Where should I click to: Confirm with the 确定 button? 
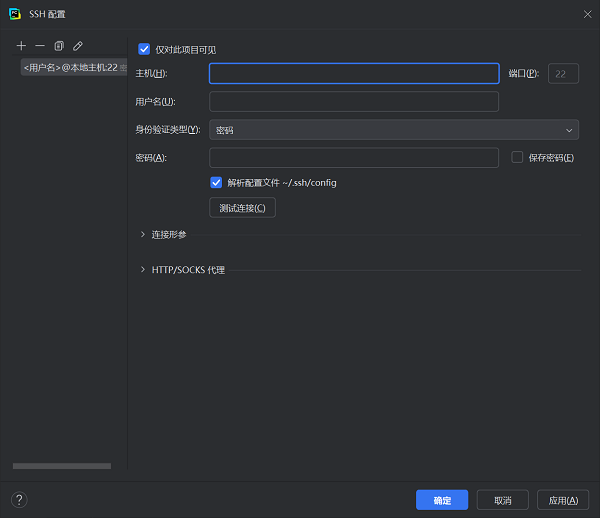(x=442, y=500)
